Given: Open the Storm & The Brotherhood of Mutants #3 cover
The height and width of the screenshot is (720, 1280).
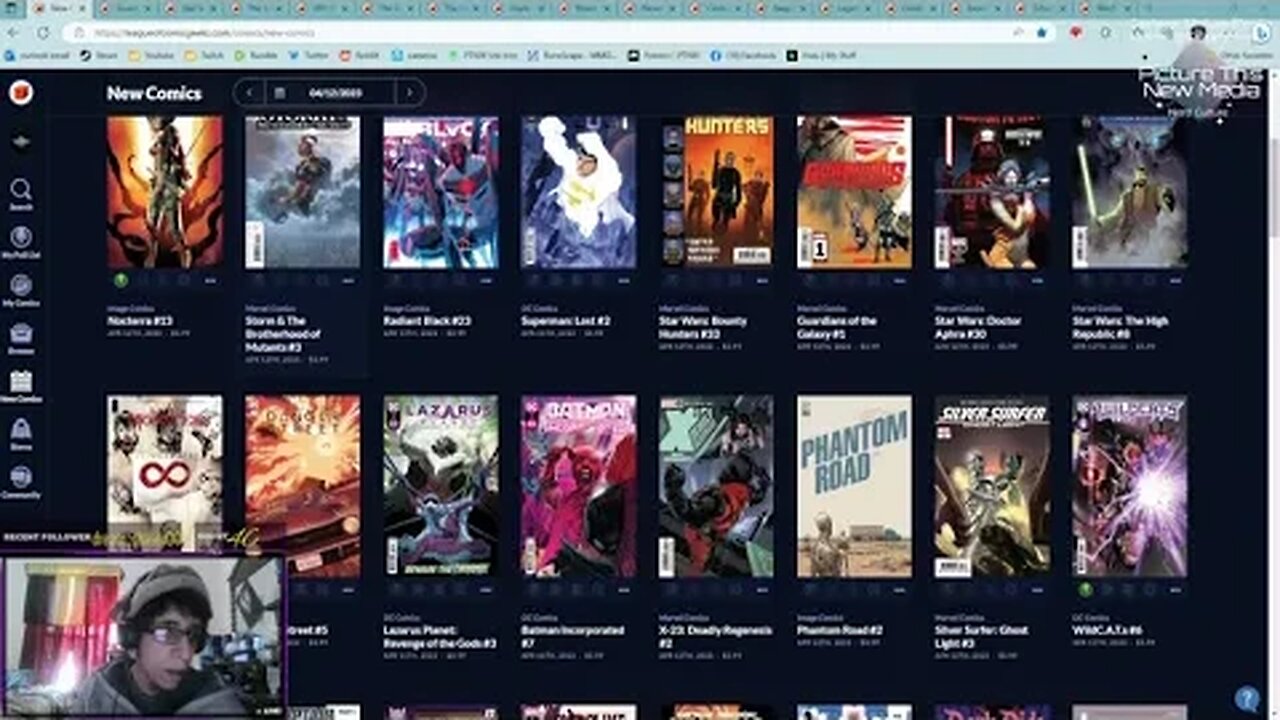Looking at the screenshot, I should (303, 192).
